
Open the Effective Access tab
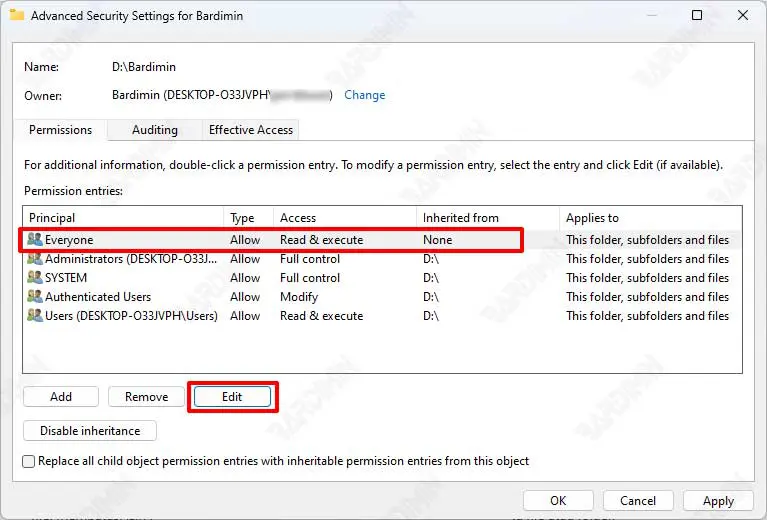[250, 130]
